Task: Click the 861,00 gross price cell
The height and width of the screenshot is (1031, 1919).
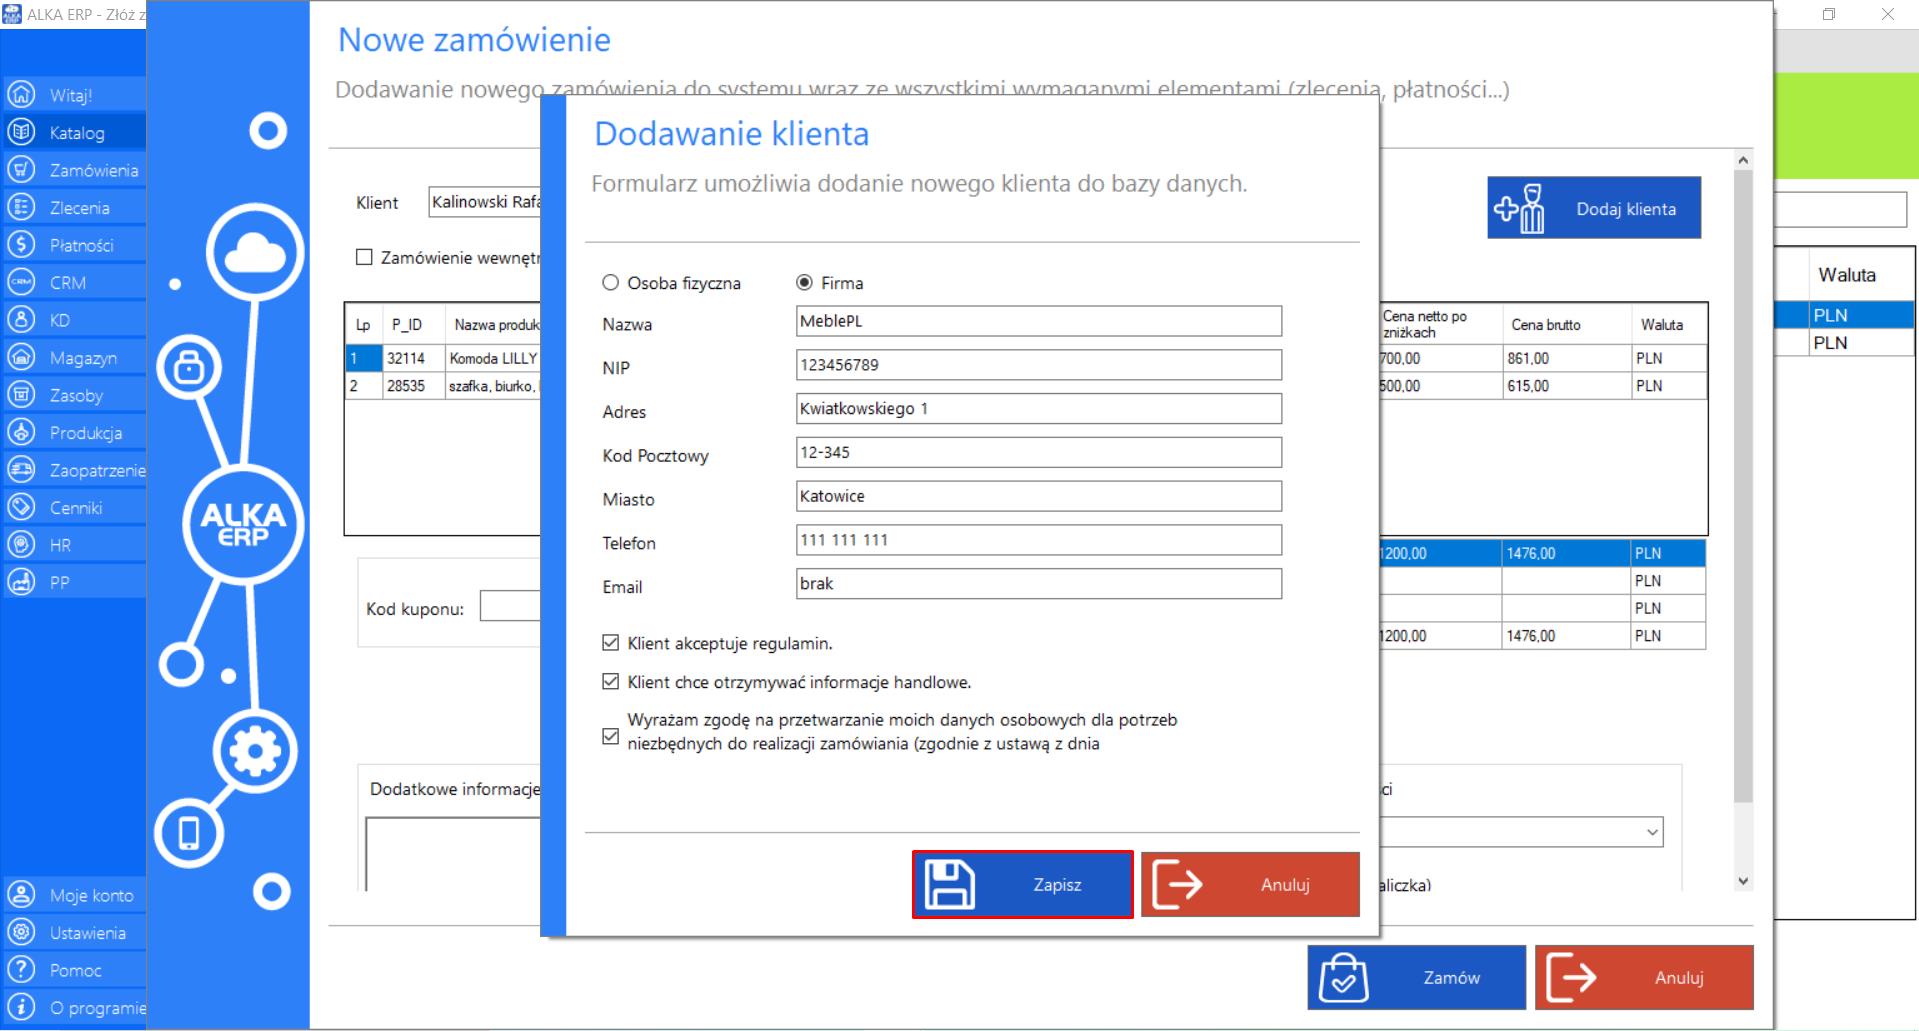Action: click(x=1566, y=358)
